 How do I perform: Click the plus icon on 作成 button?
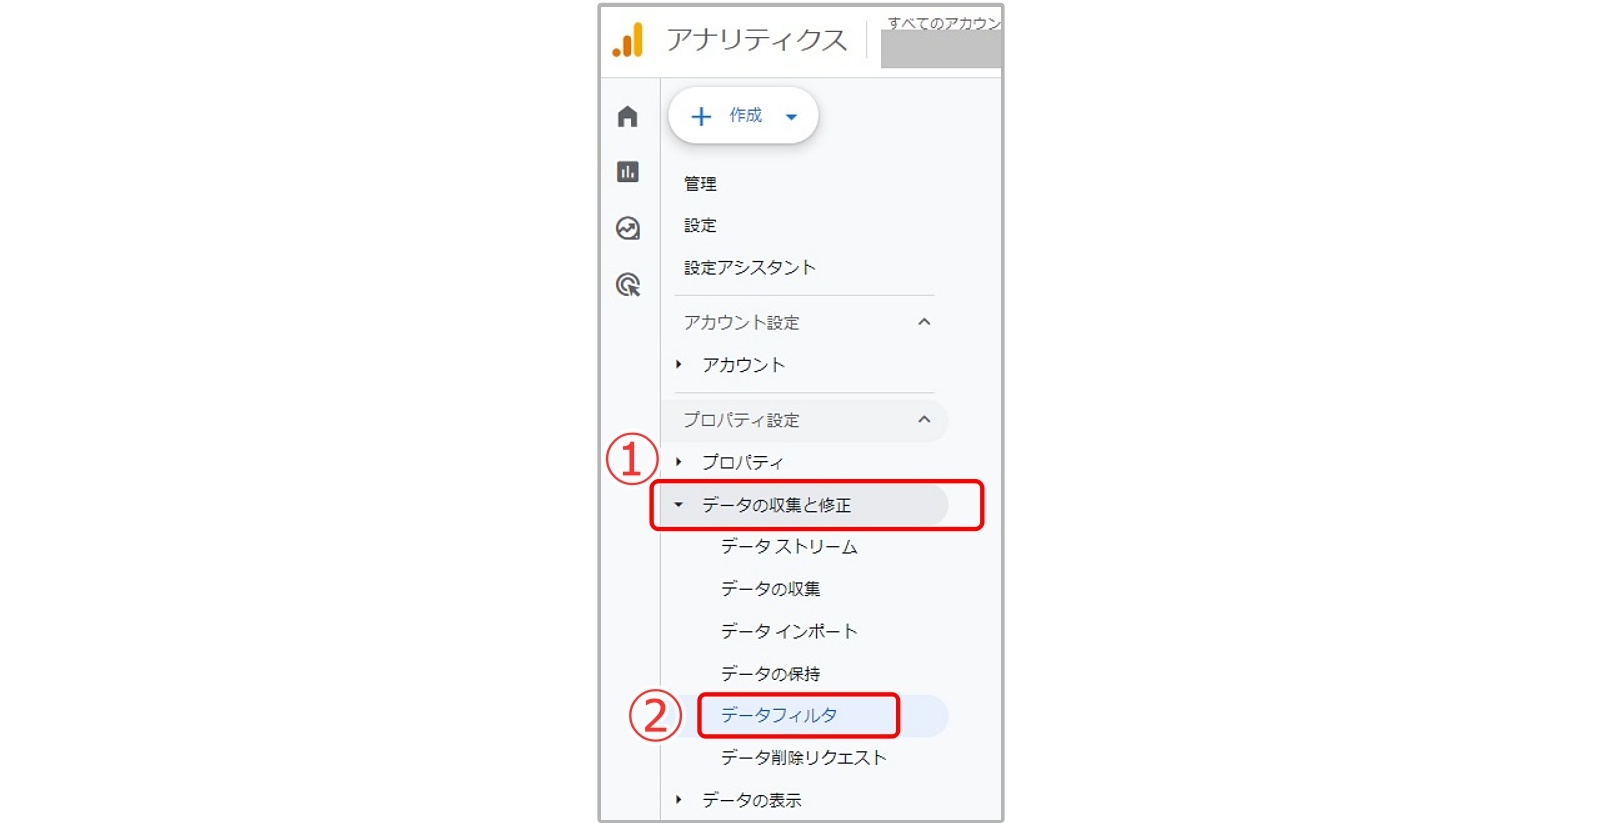click(x=702, y=117)
